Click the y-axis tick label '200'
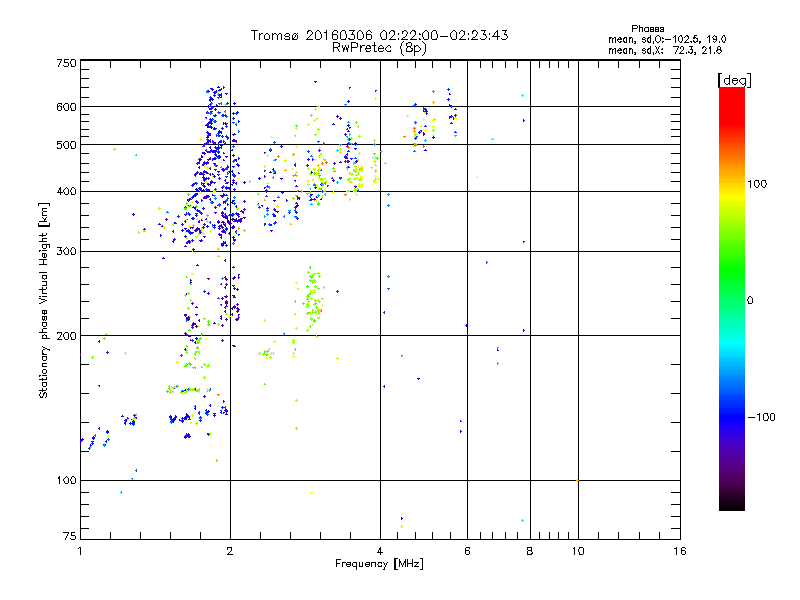This screenshot has width=800, height=600. point(66,336)
